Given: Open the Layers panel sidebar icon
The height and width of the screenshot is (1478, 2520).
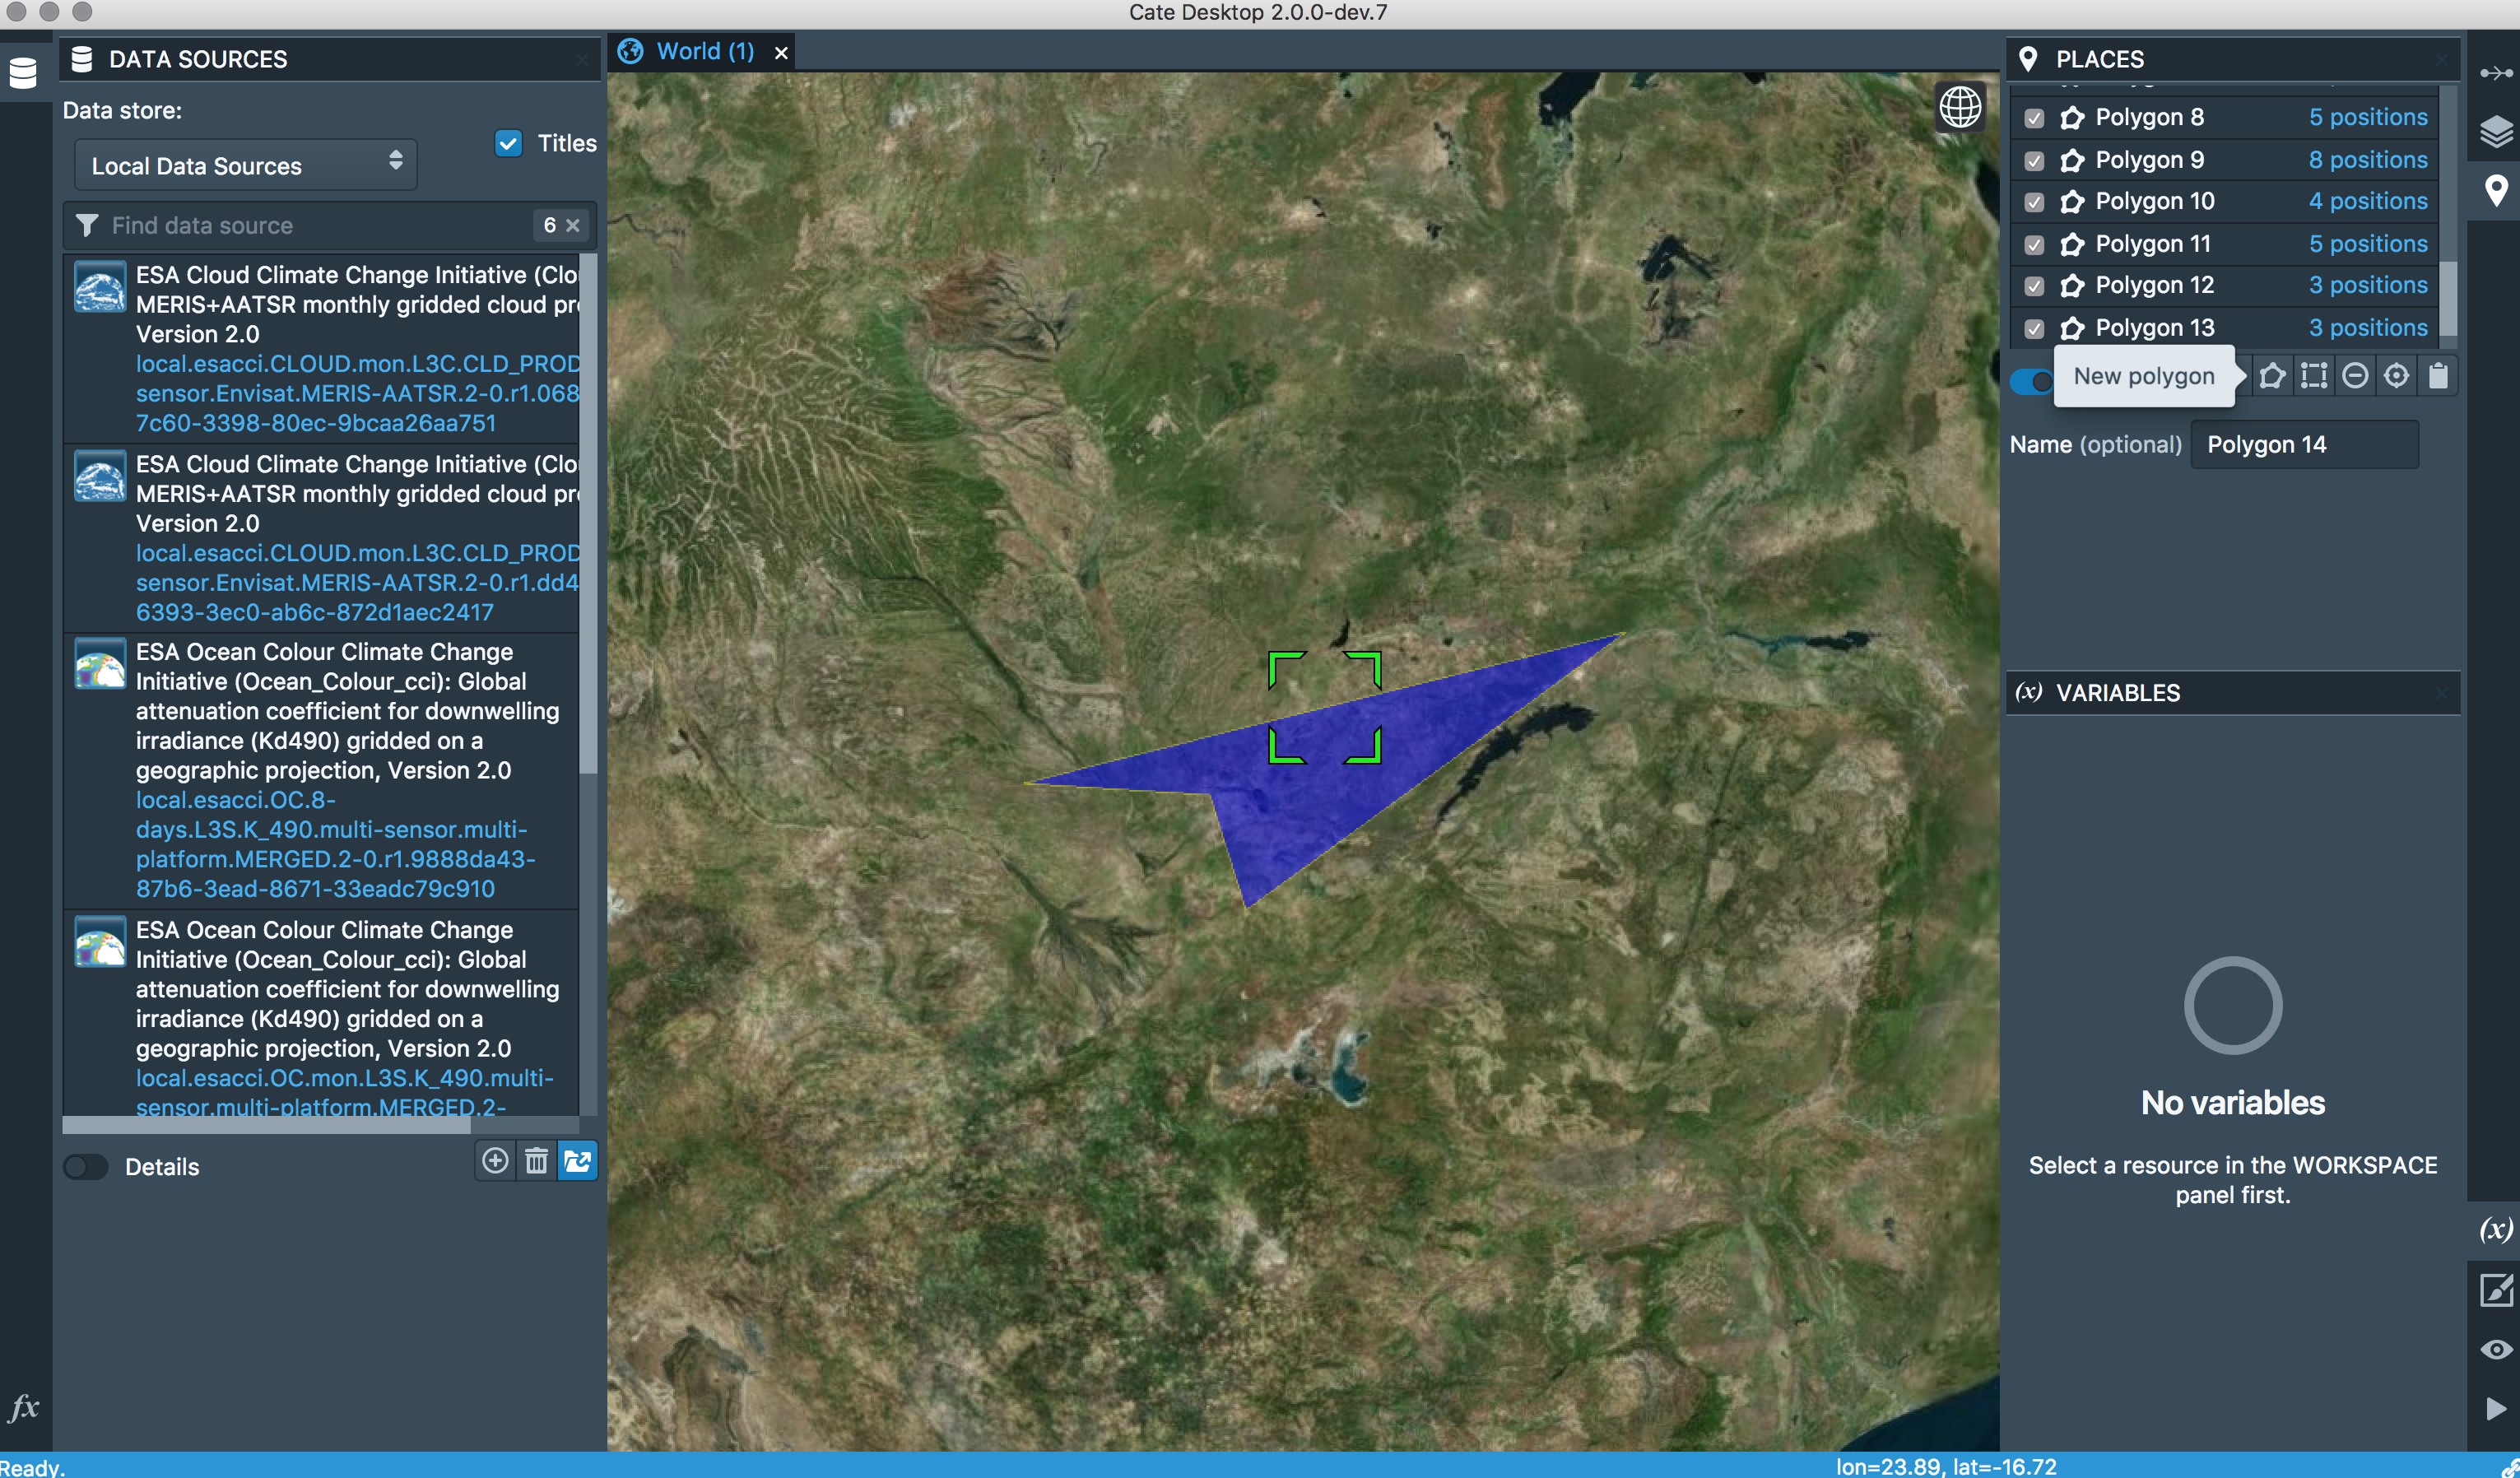Looking at the screenshot, I should (x=2495, y=131).
